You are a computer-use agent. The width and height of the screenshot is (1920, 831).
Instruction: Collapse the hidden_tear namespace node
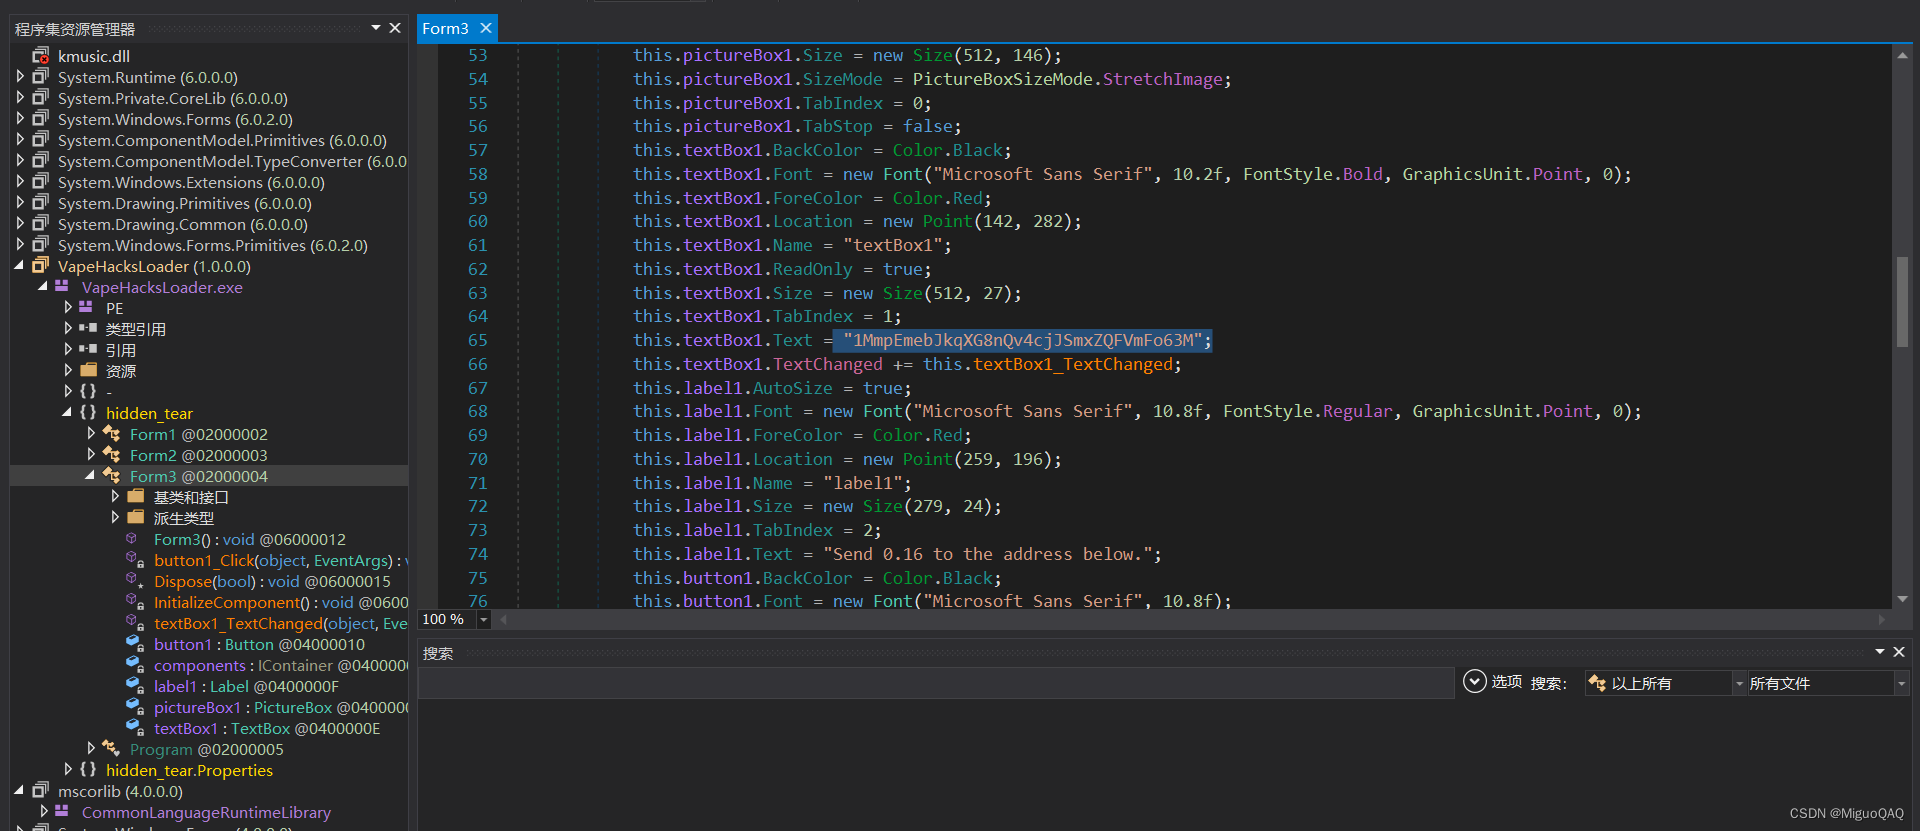[67, 413]
